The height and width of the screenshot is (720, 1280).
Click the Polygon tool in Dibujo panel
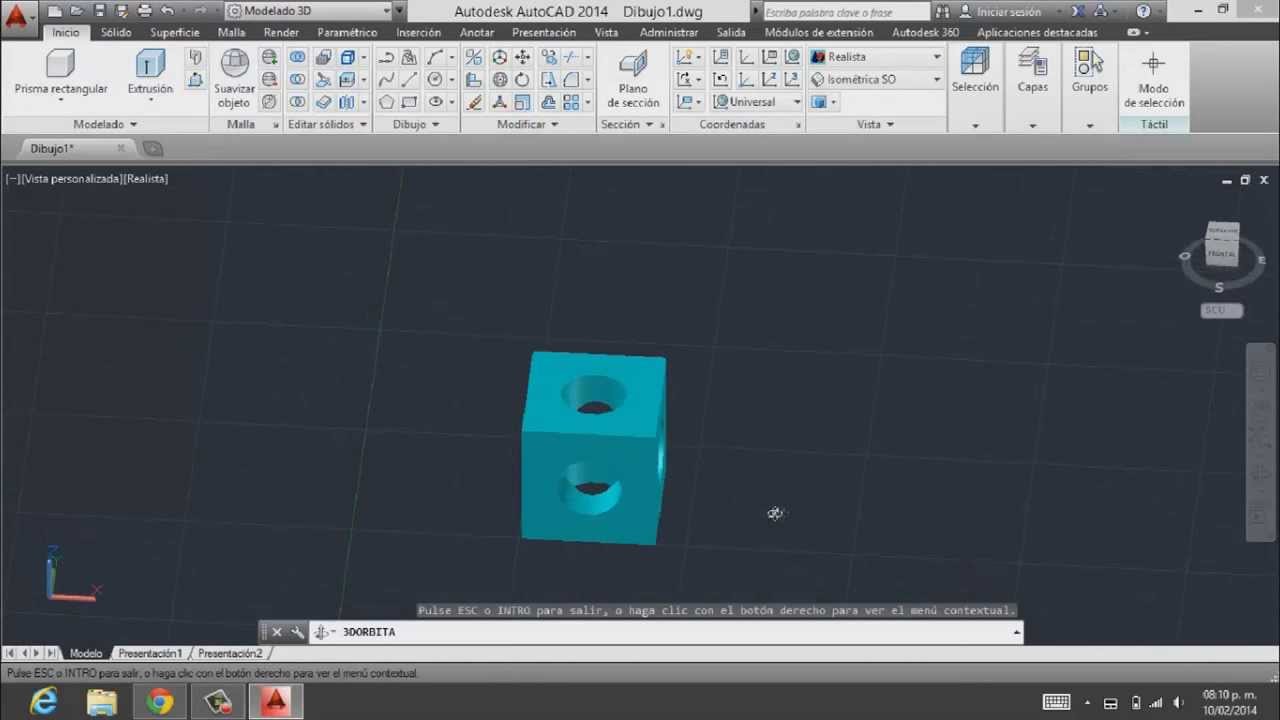click(x=386, y=102)
